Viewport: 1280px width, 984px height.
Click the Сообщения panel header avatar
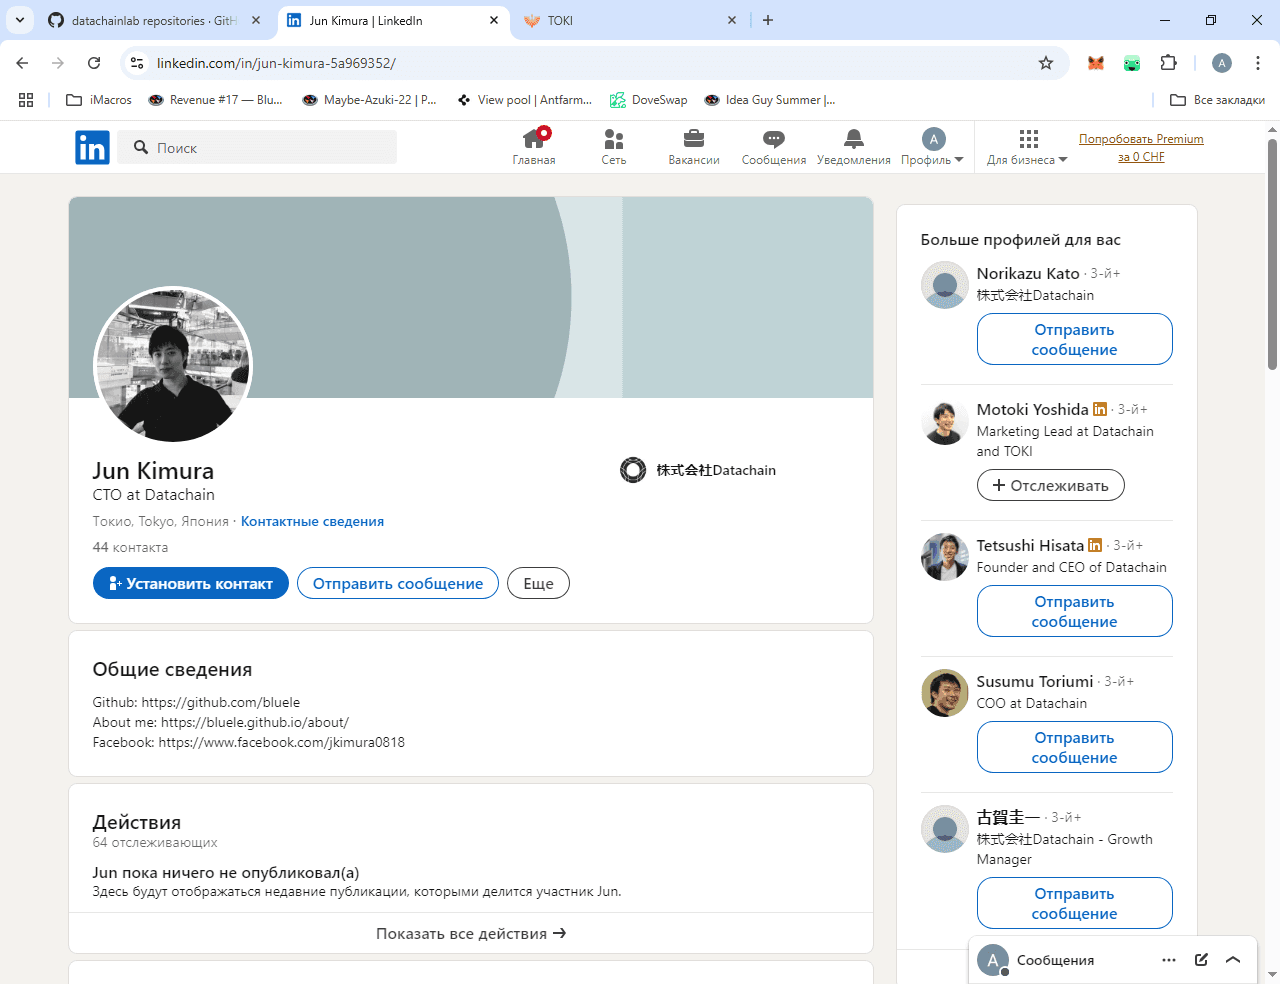click(992, 960)
